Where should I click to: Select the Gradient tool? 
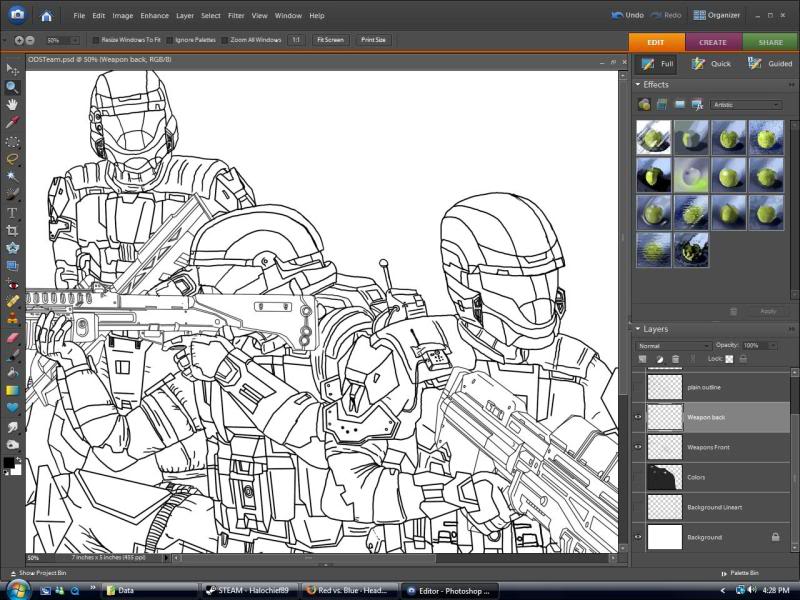(x=12, y=391)
